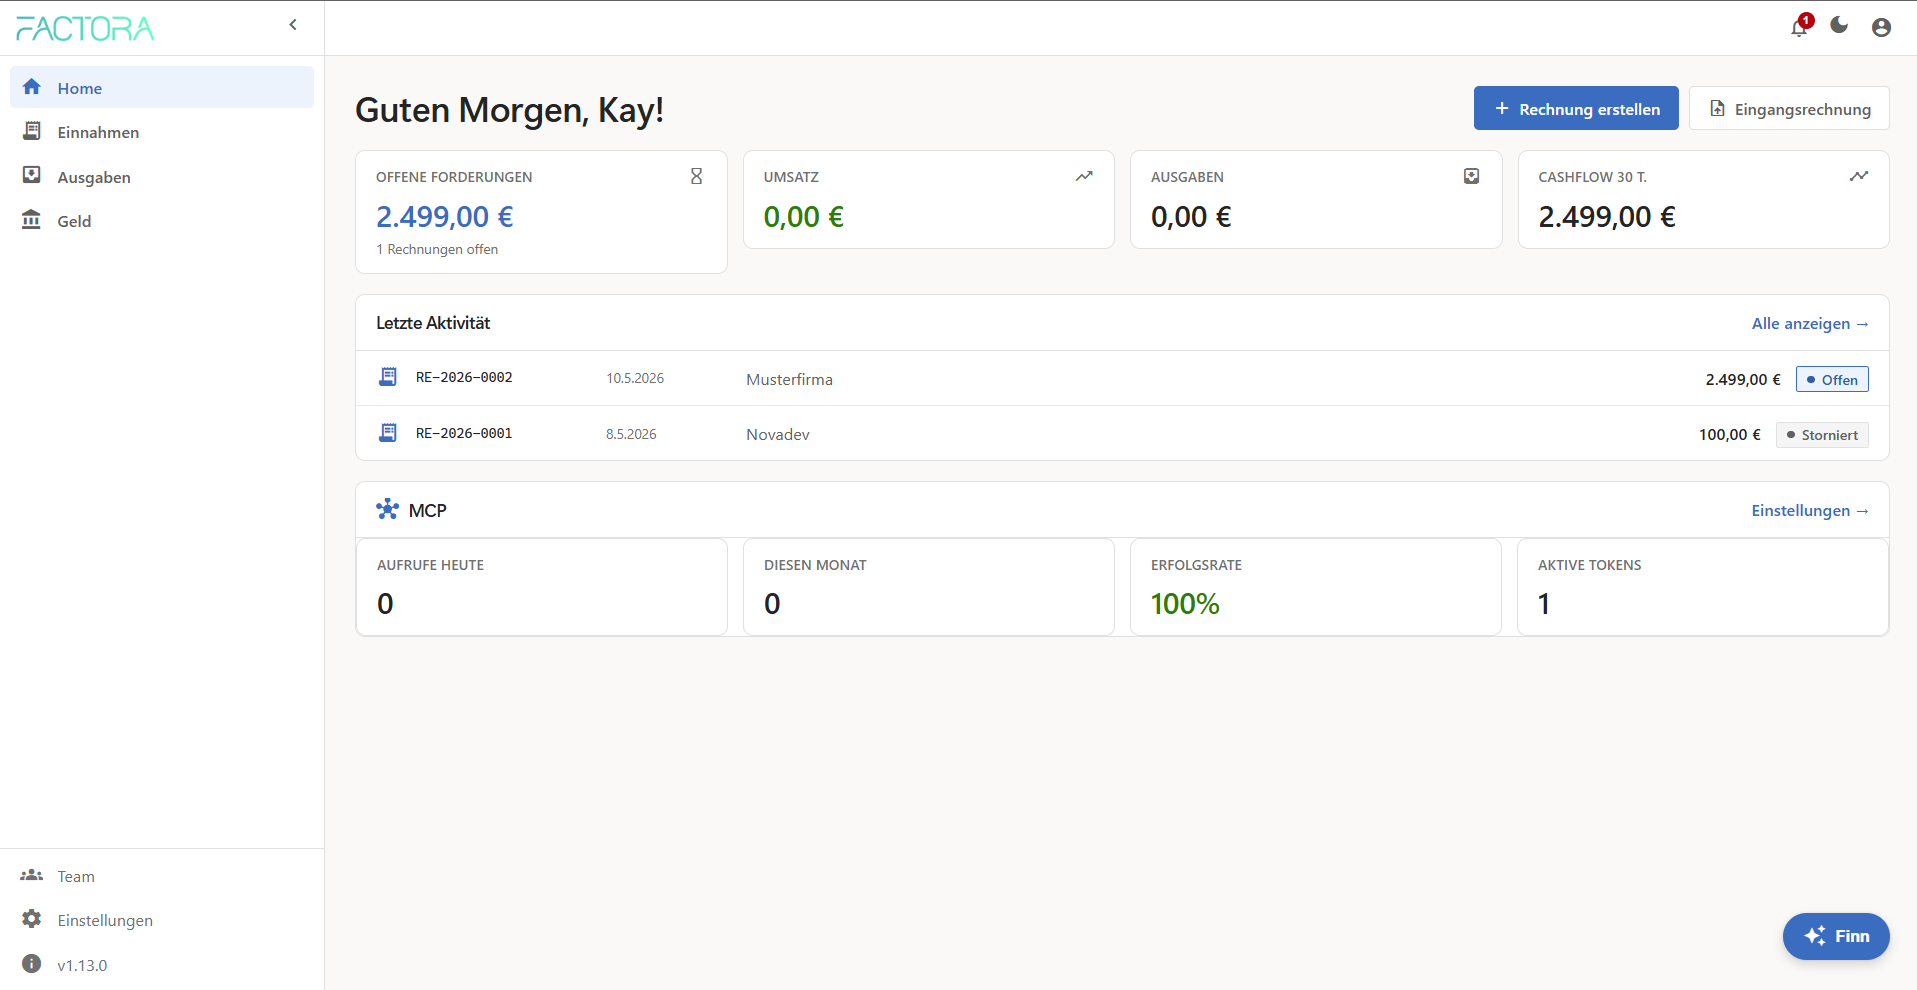Click the Novadev customer name
The height and width of the screenshot is (990, 1917).
(778, 434)
